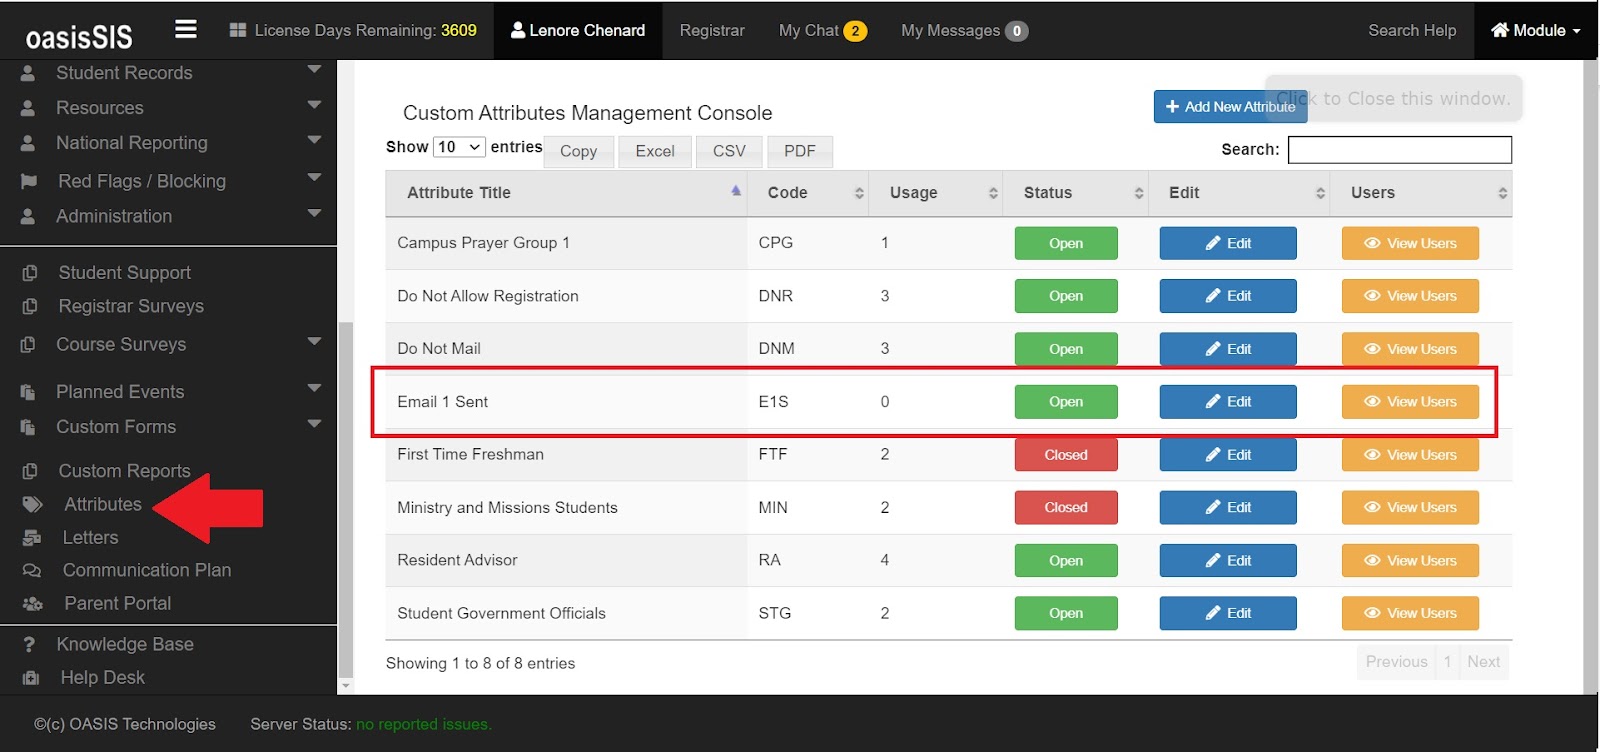
Task: Expand the Red Flags / Blocking arrow
Action: coord(314,178)
